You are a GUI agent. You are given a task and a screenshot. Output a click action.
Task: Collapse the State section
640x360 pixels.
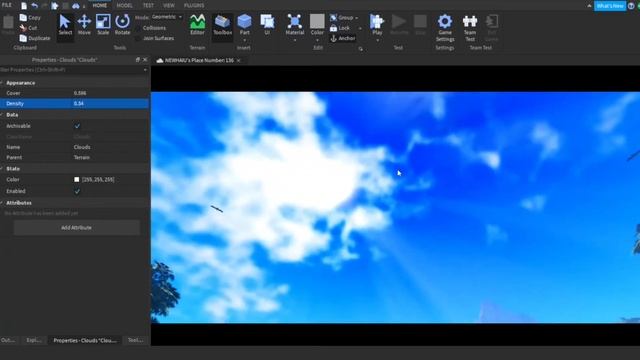pyautogui.click(x=2, y=169)
